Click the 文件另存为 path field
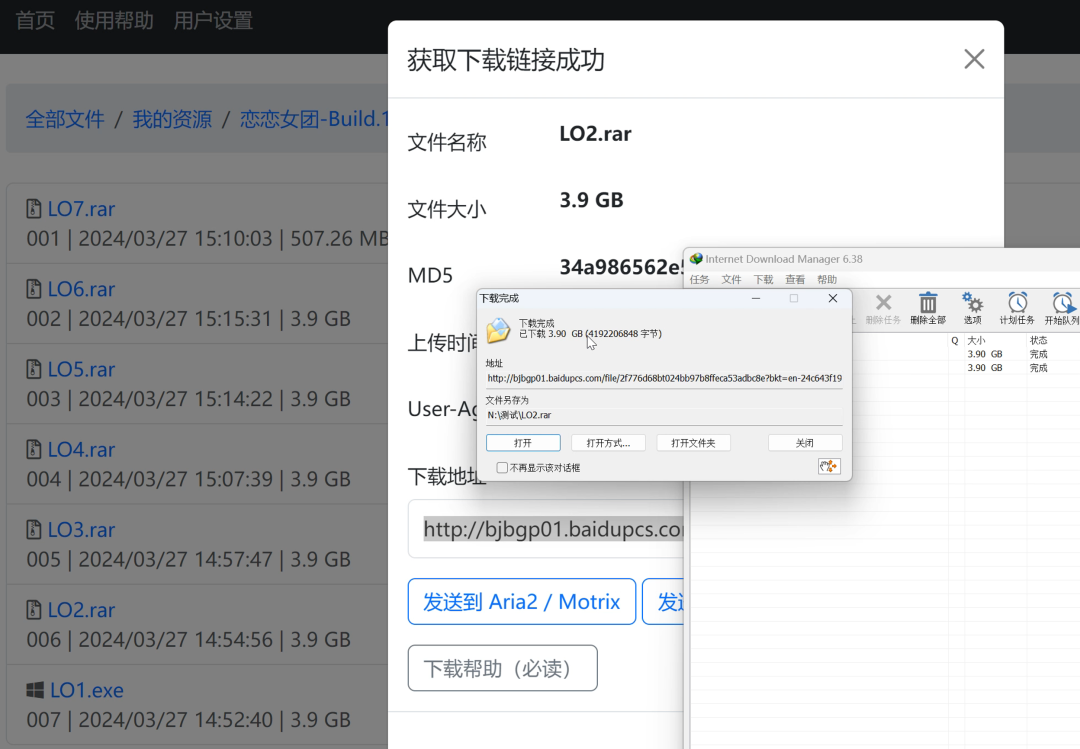 [x=664, y=415]
